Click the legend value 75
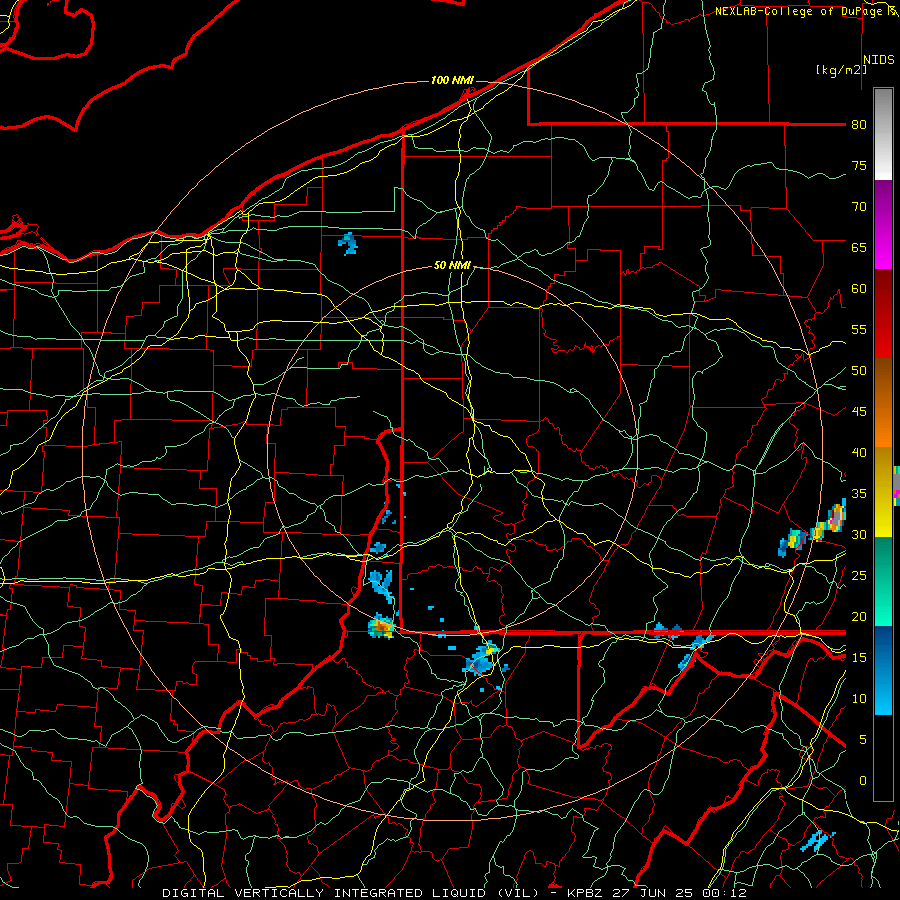 [859, 165]
